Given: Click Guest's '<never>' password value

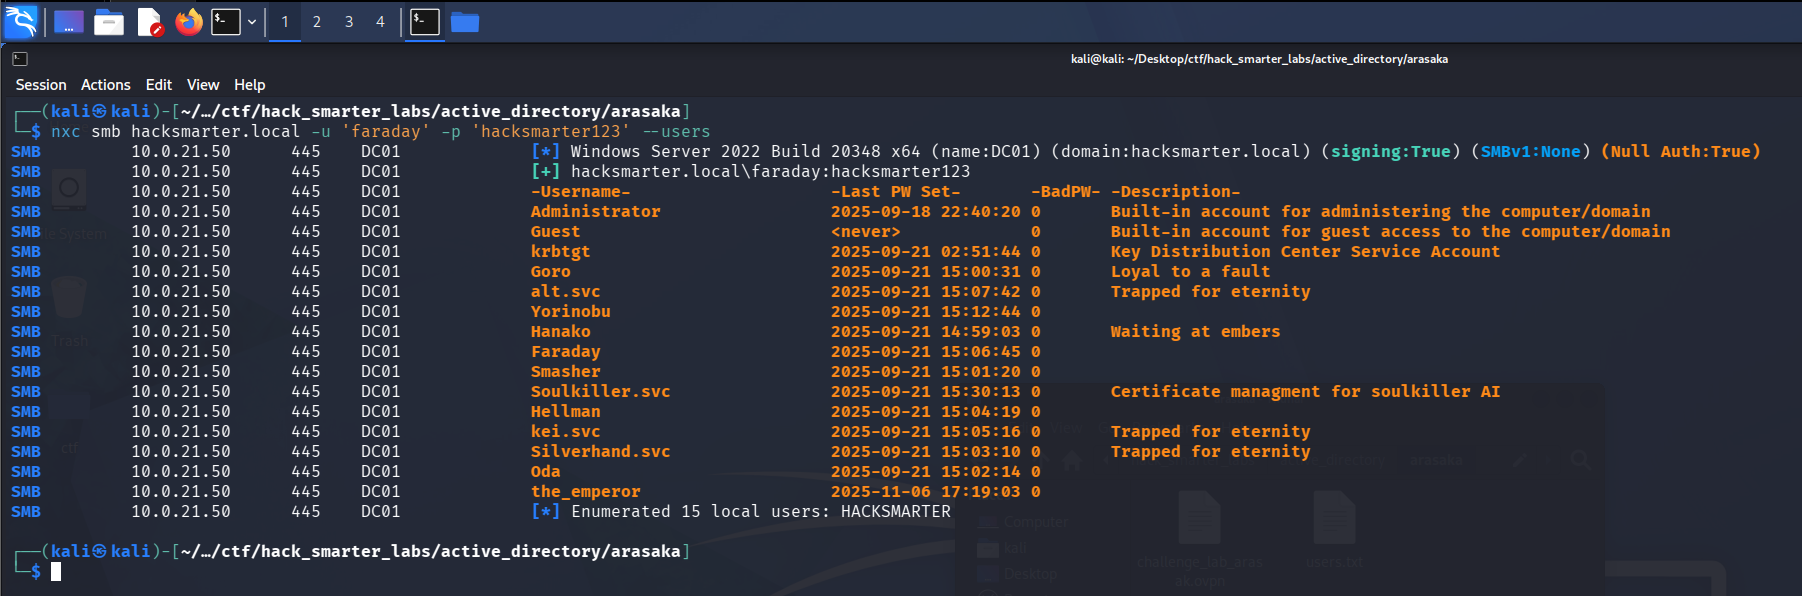Looking at the screenshot, I should (865, 231).
